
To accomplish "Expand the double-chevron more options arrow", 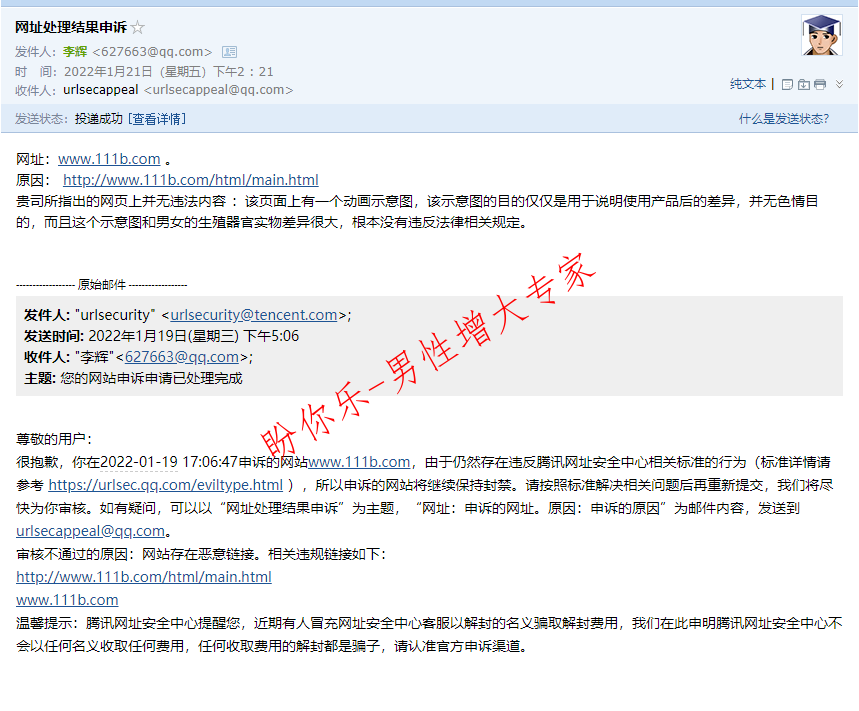I will click(x=839, y=84).
